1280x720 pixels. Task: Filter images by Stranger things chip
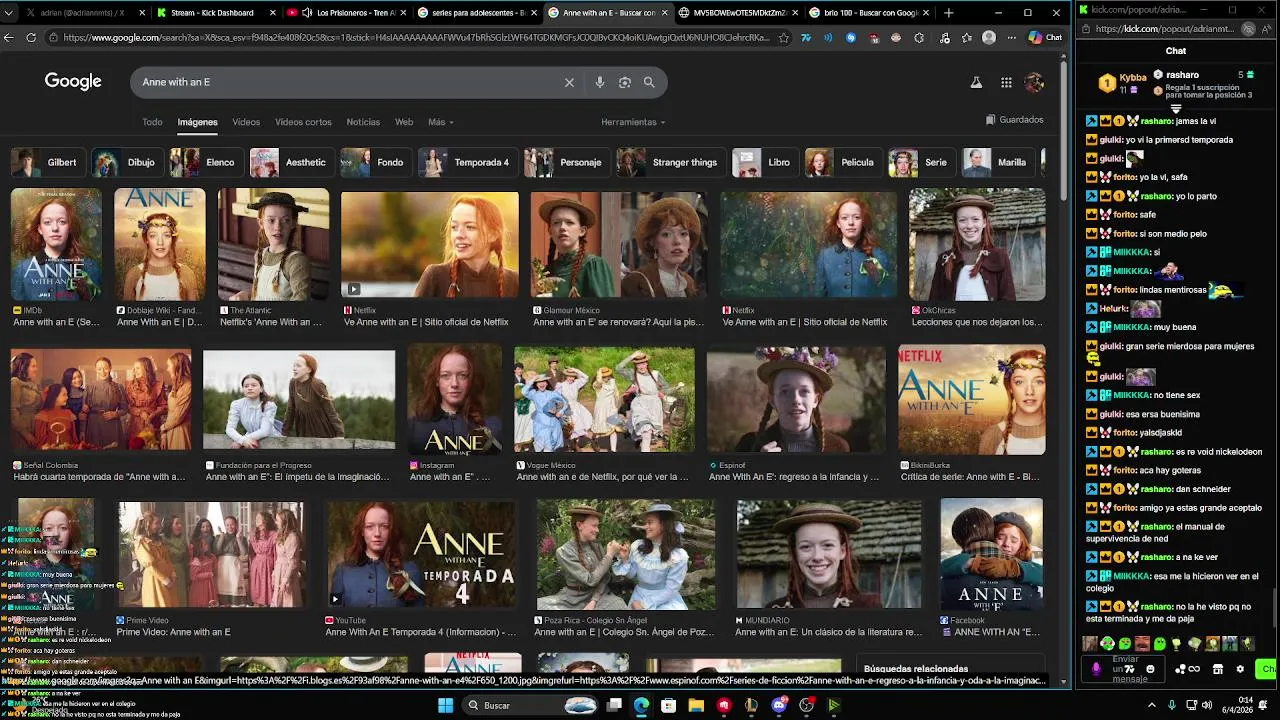point(670,162)
